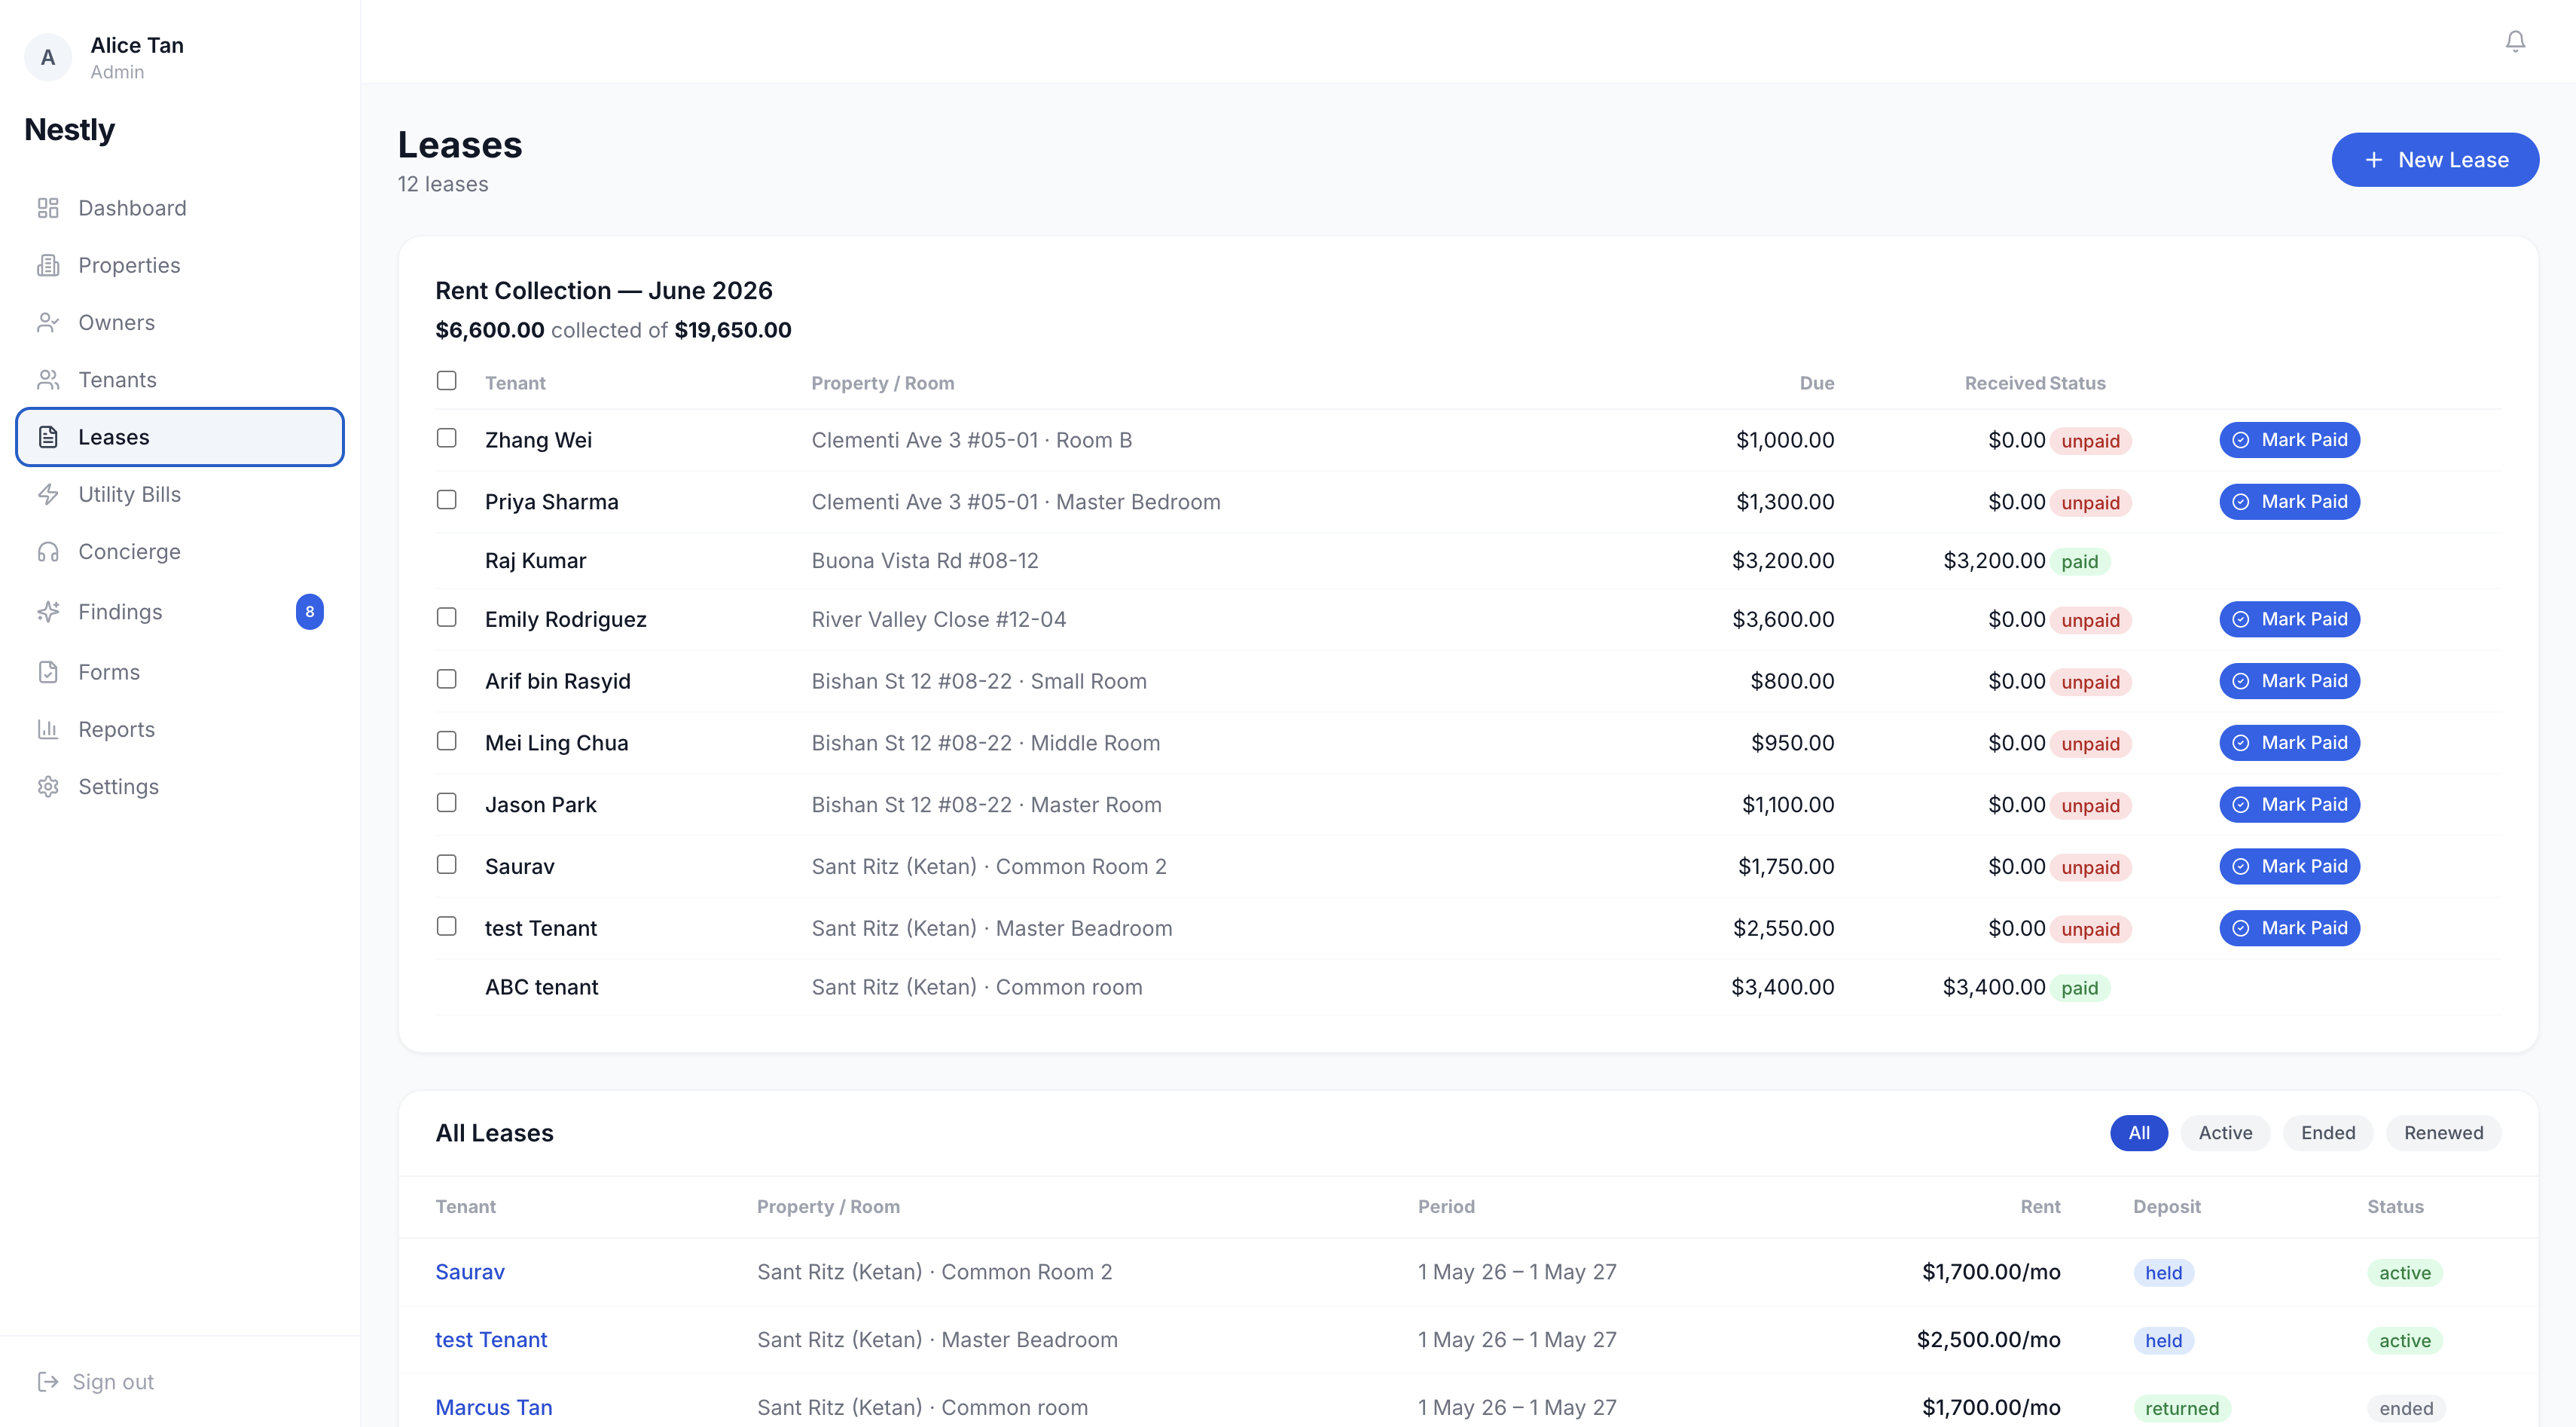Click the Dashboard grid icon
The height and width of the screenshot is (1427, 2576).
point(48,208)
